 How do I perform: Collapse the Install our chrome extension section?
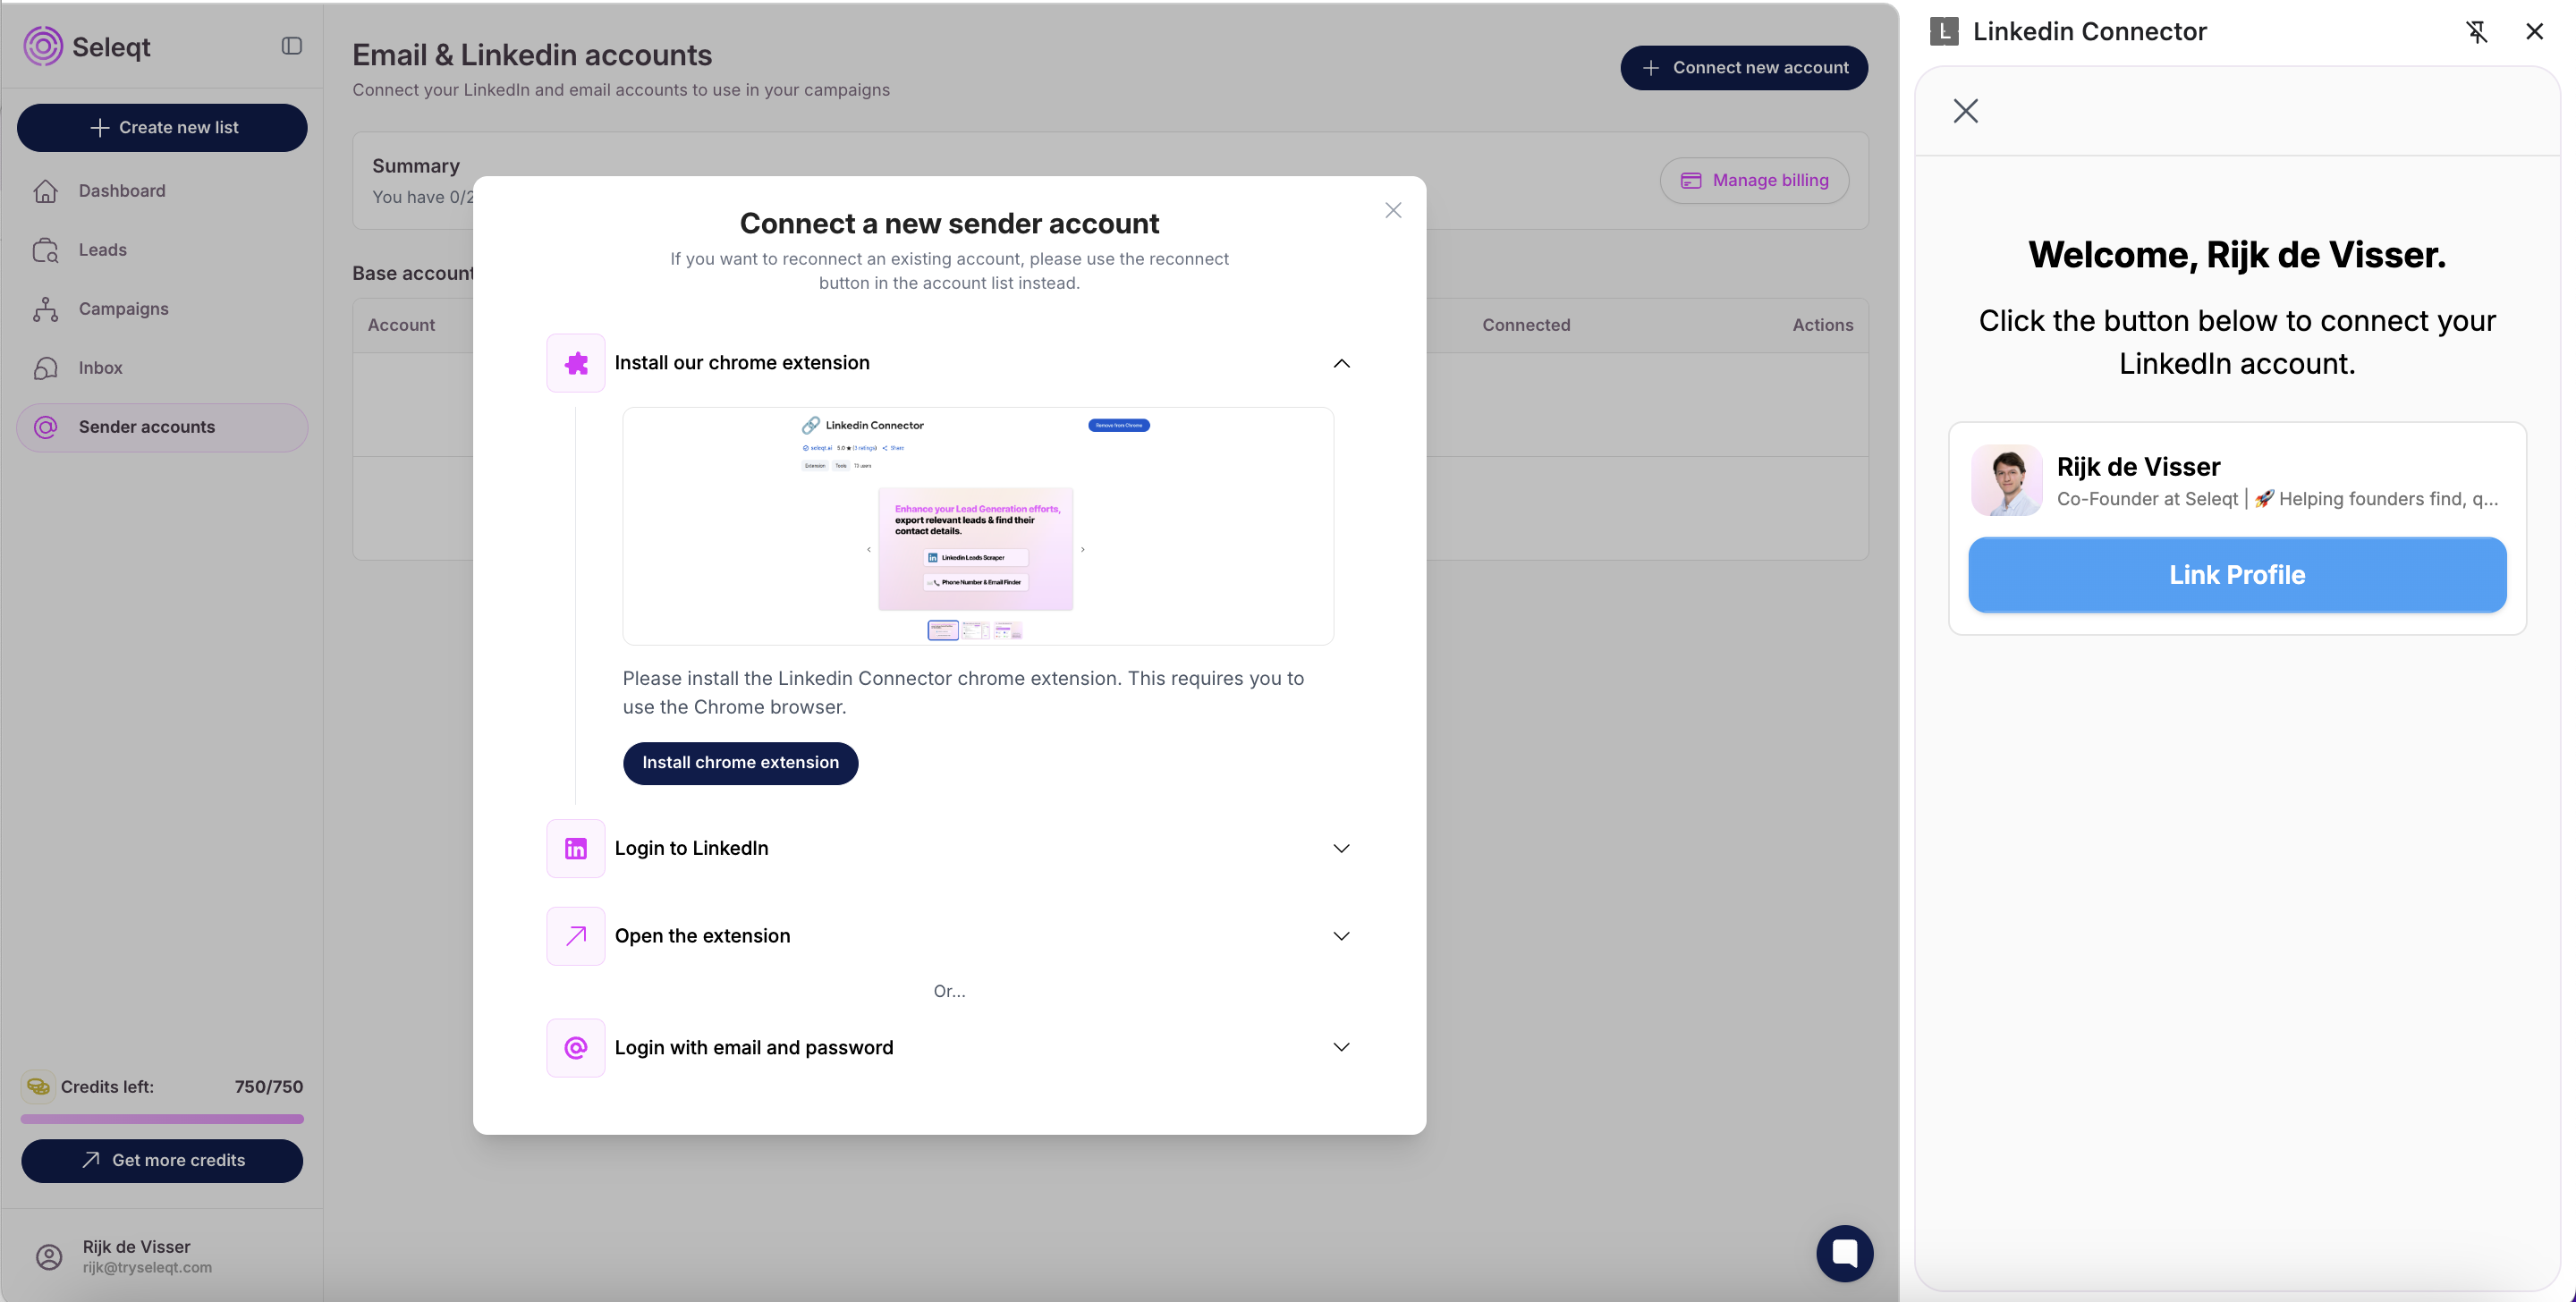1341,363
